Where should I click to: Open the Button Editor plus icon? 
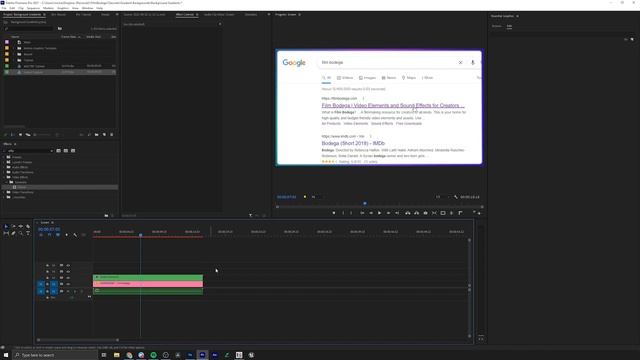479,213
